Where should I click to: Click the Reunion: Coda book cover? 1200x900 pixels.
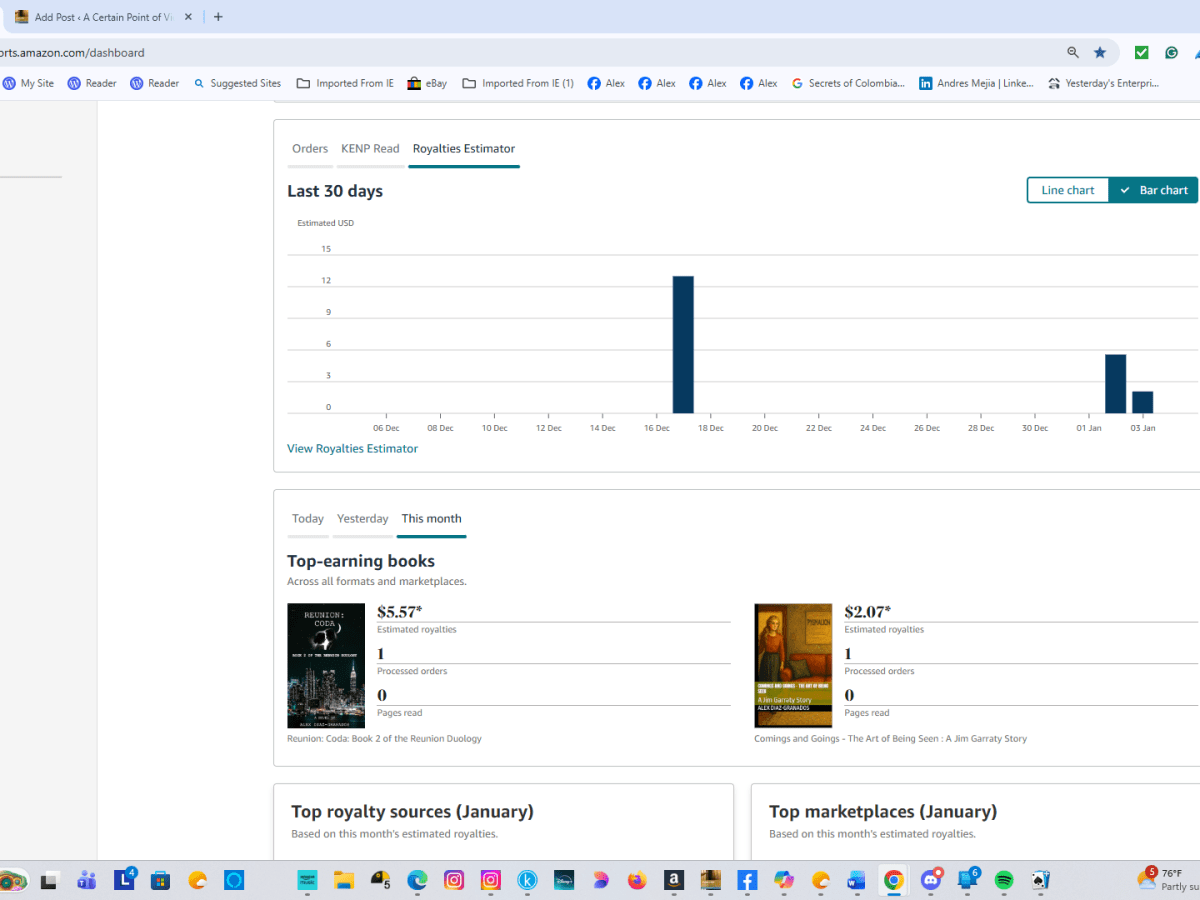click(x=326, y=665)
